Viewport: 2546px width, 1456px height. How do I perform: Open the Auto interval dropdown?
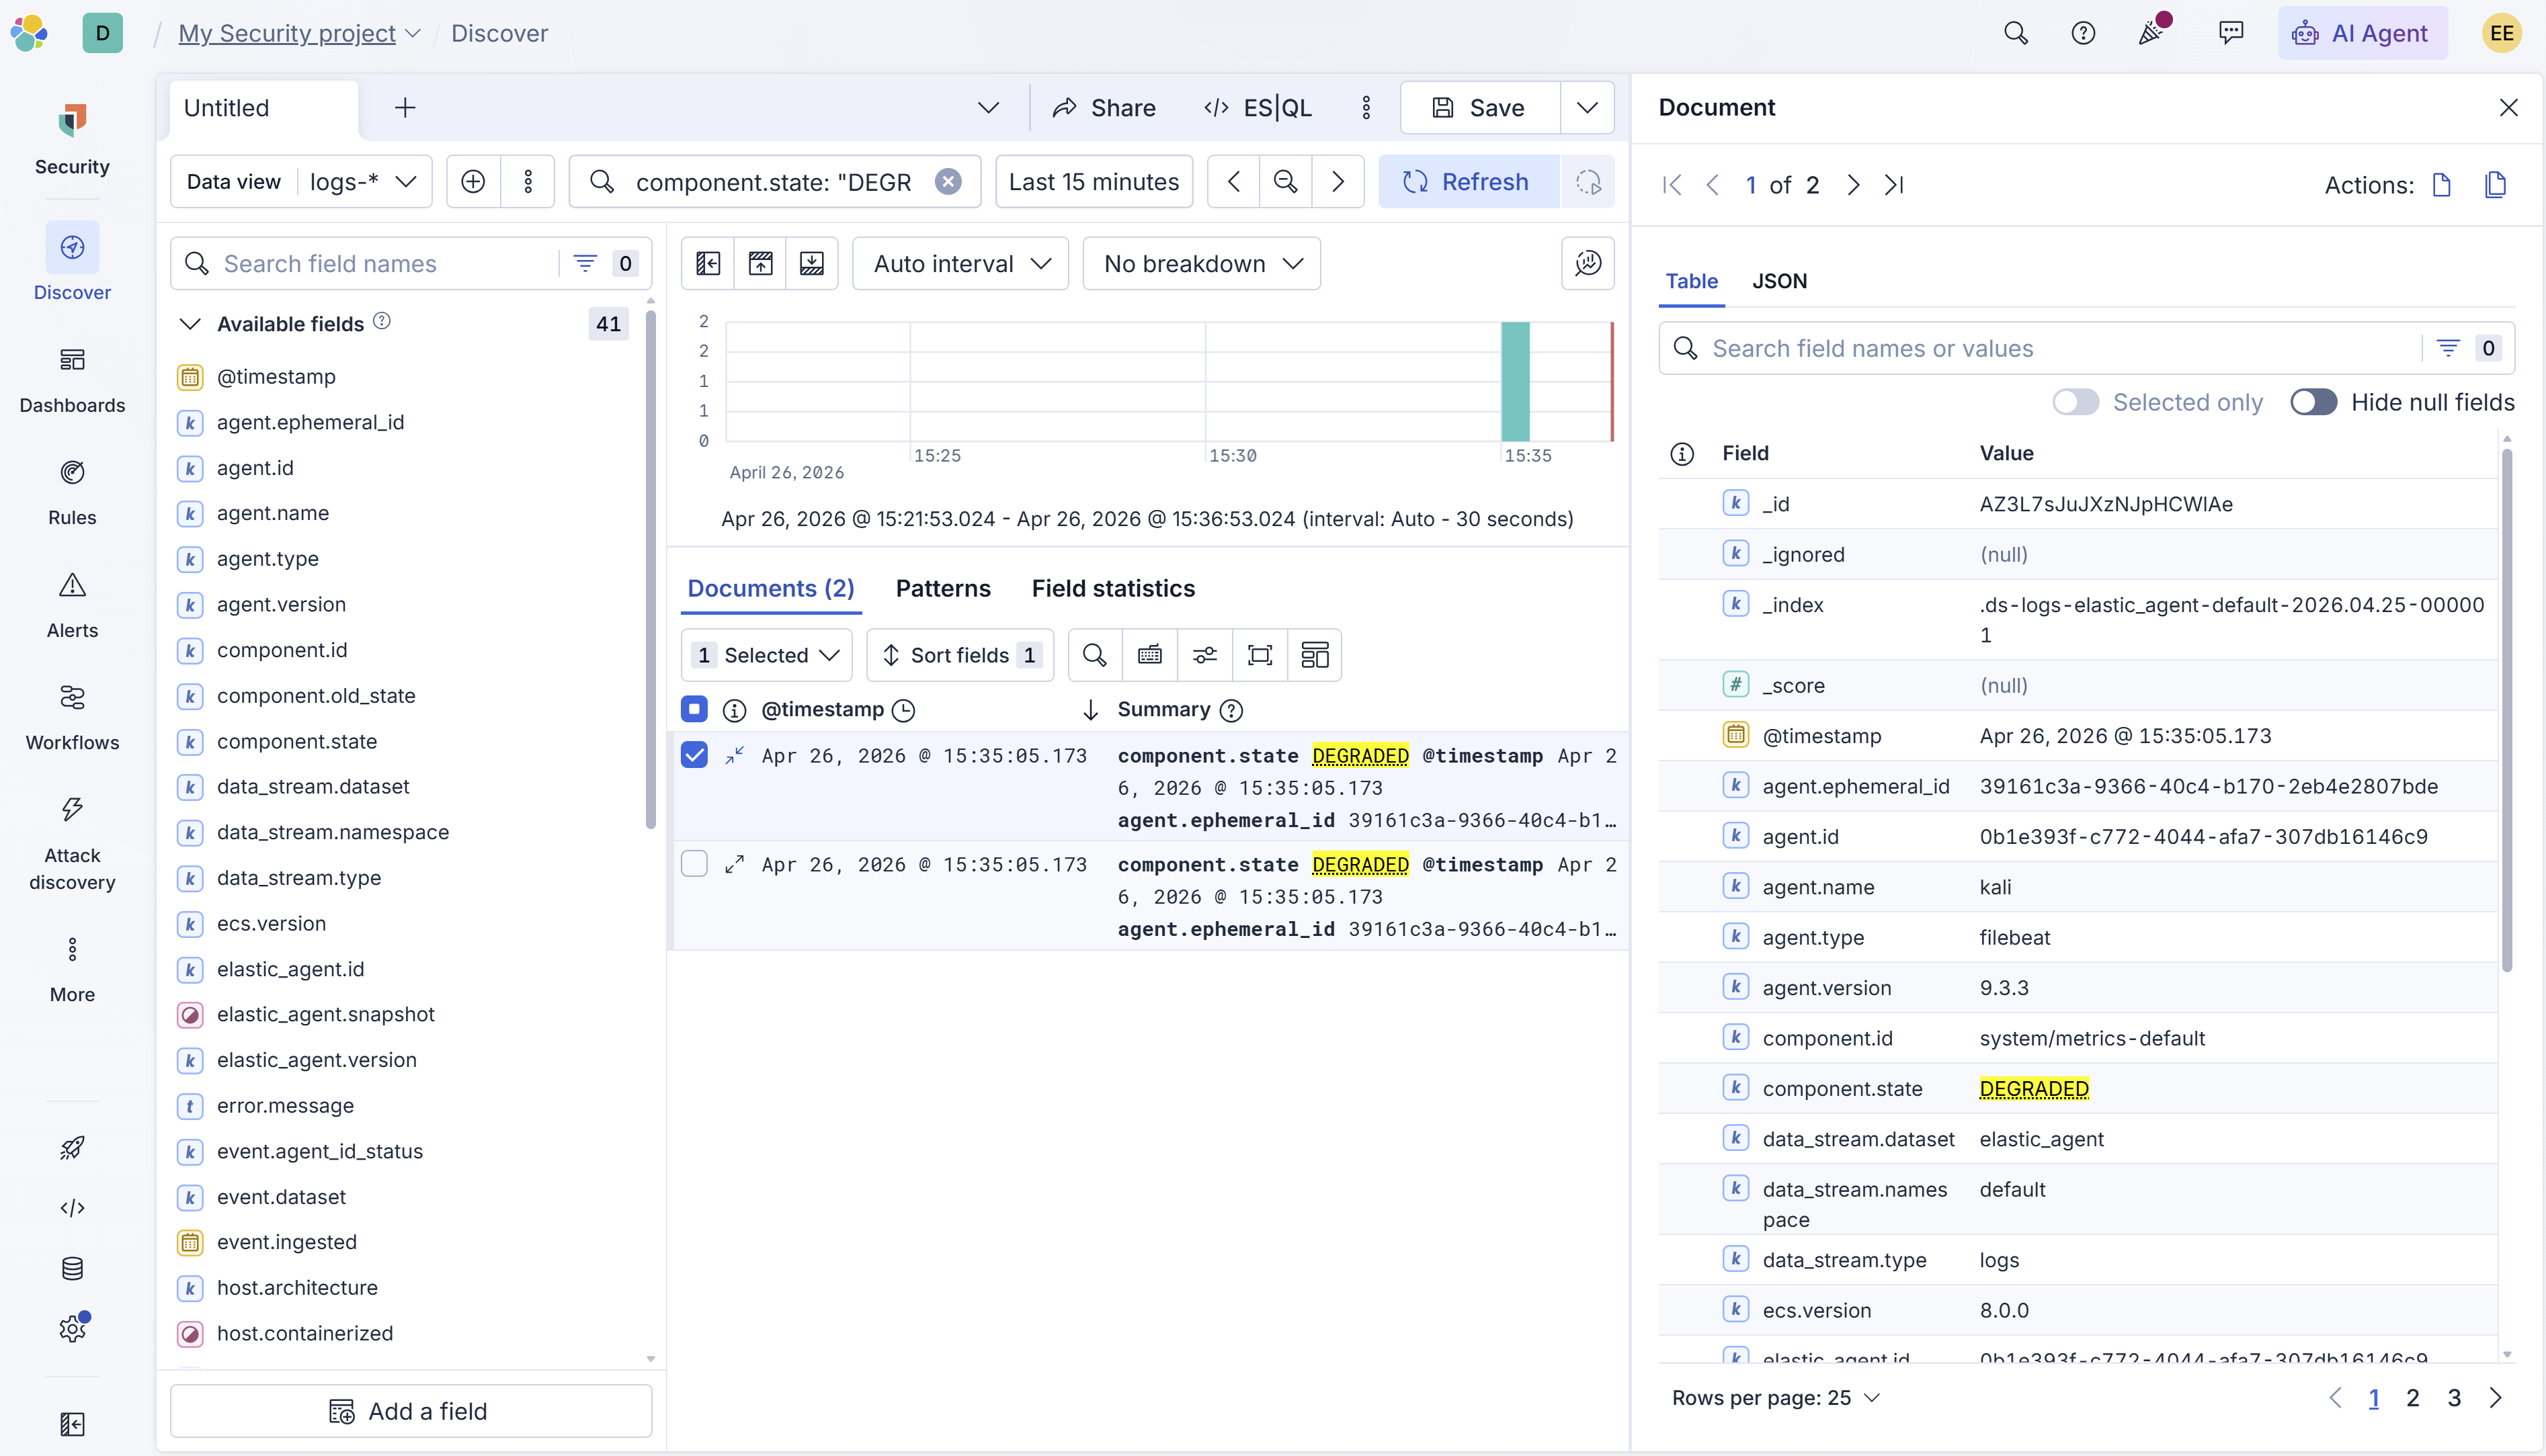[960, 264]
